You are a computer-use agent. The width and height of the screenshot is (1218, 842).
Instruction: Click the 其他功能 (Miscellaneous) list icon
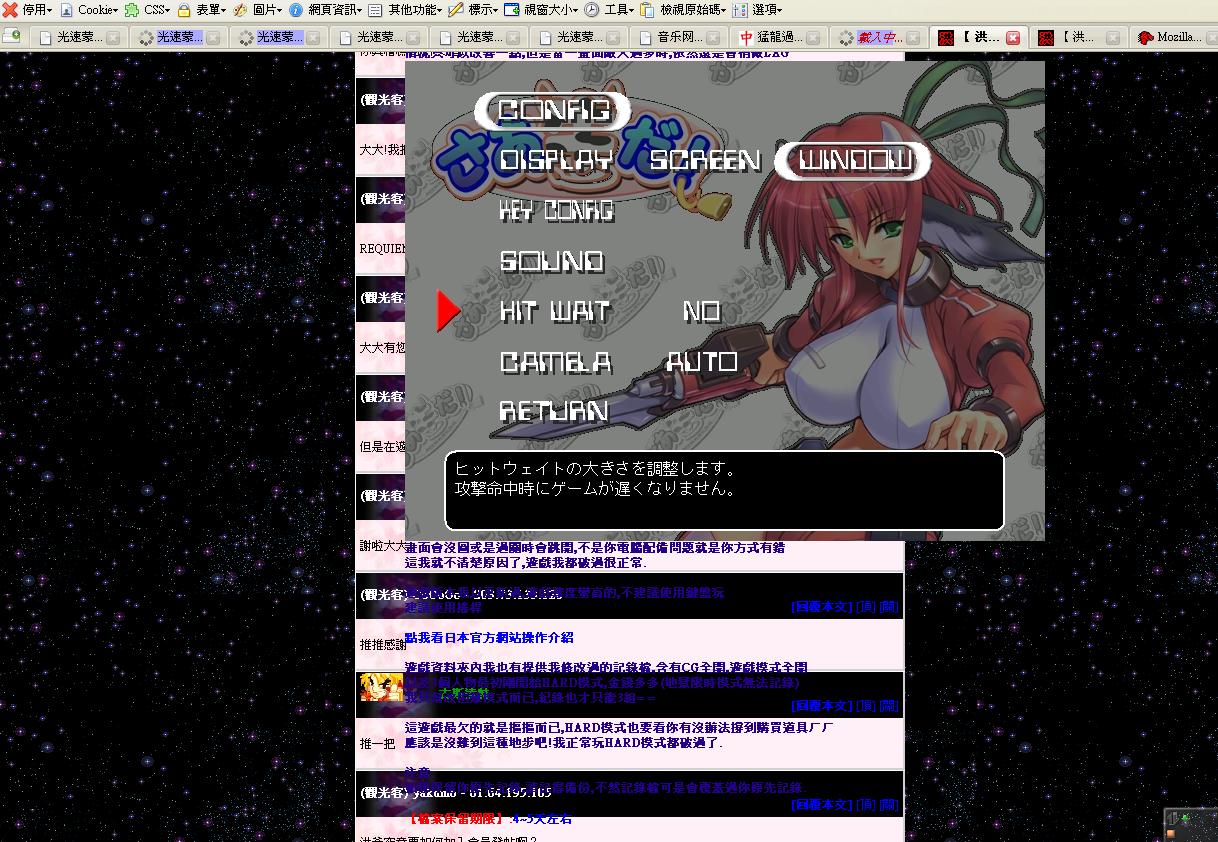[376, 10]
